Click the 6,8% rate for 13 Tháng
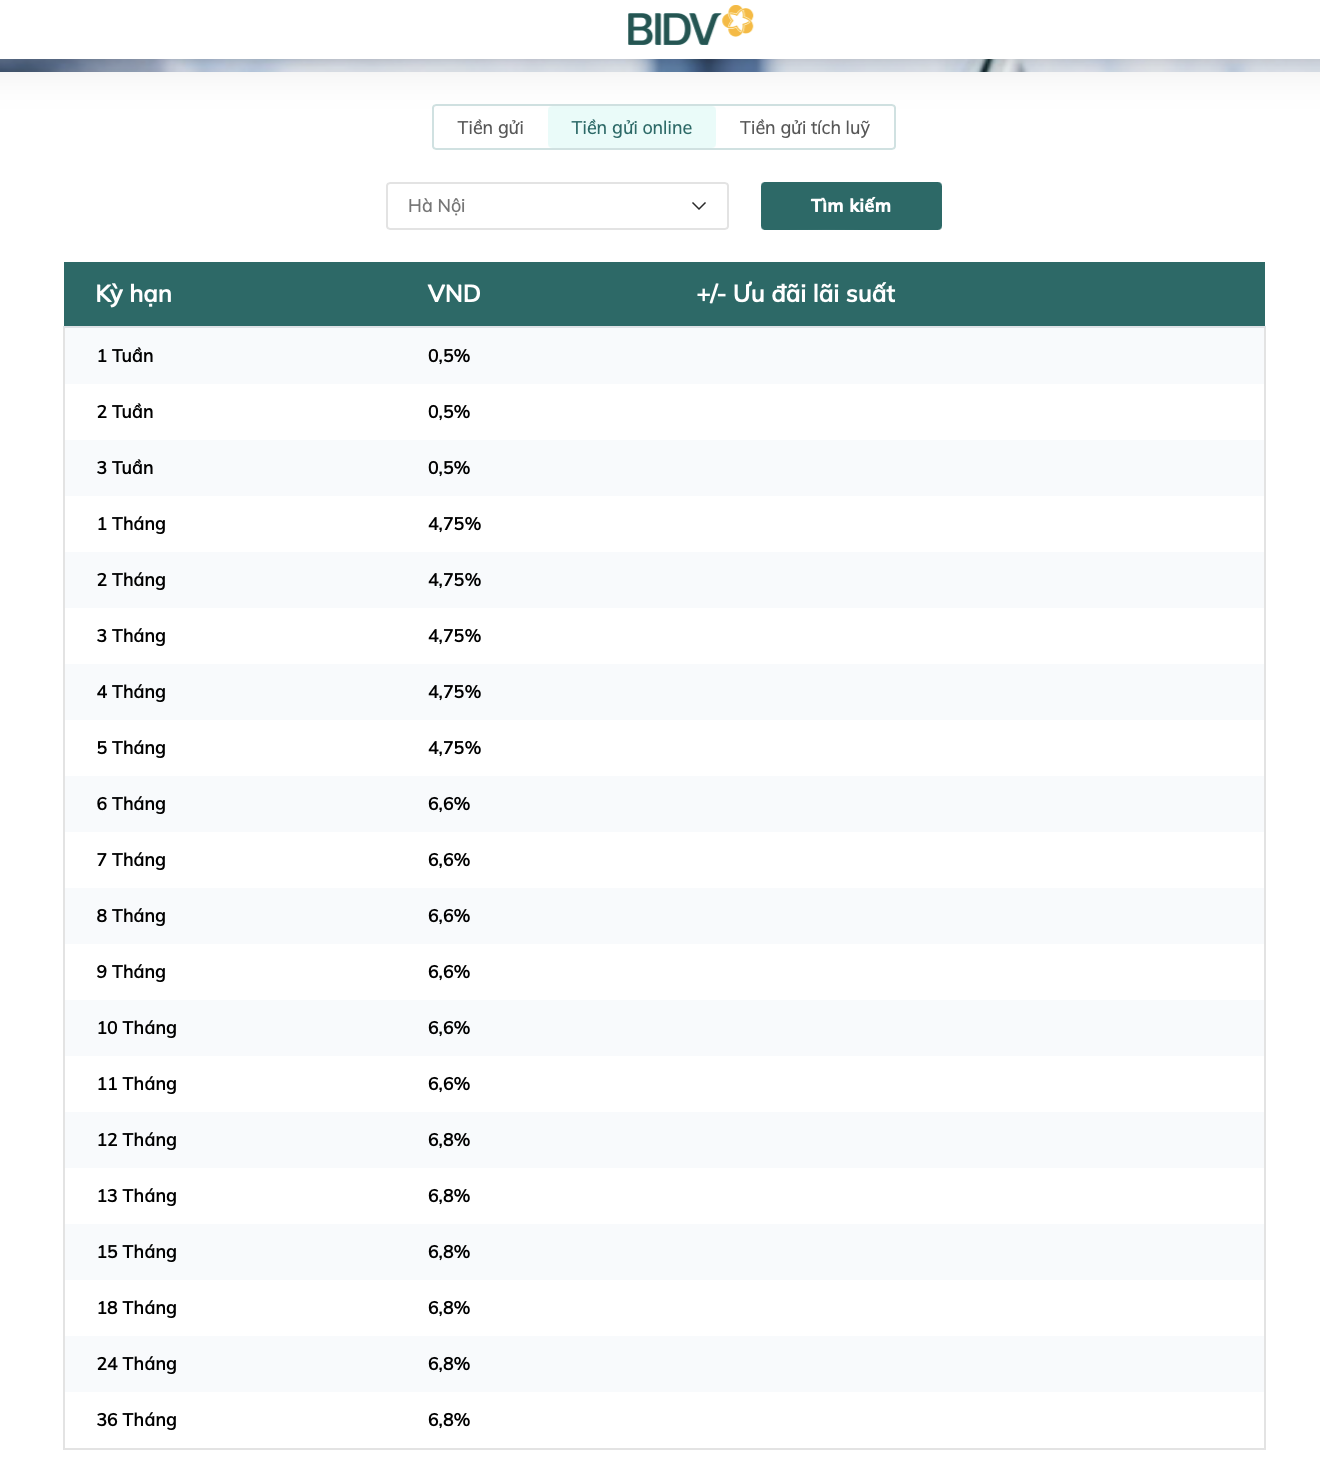 tap(449, 1196)
